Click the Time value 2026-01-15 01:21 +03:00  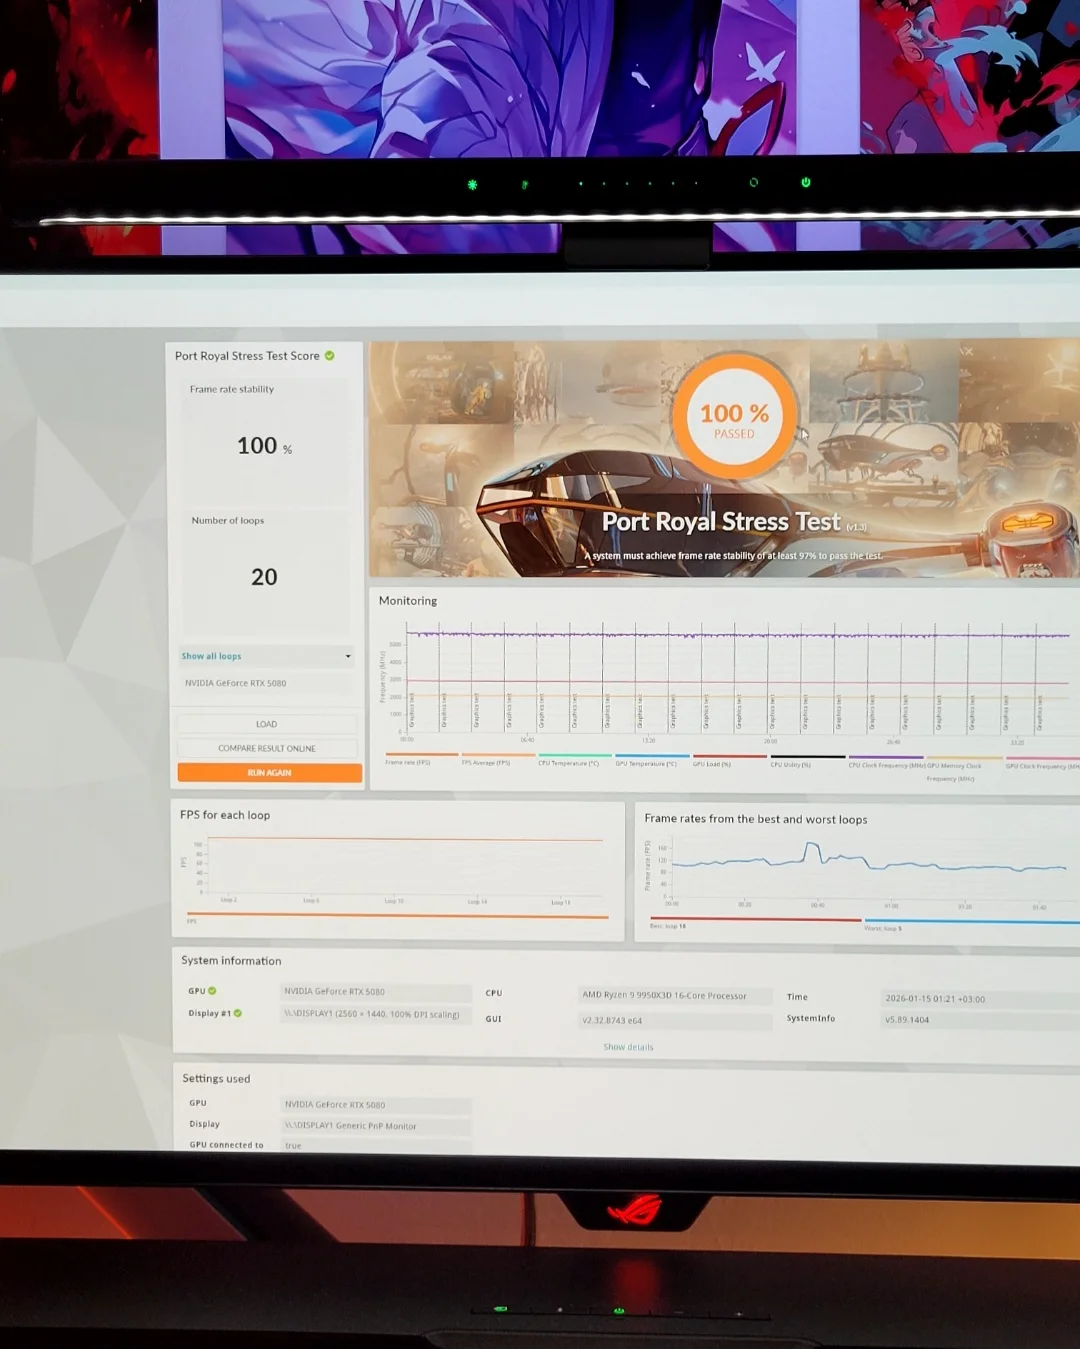980,999
